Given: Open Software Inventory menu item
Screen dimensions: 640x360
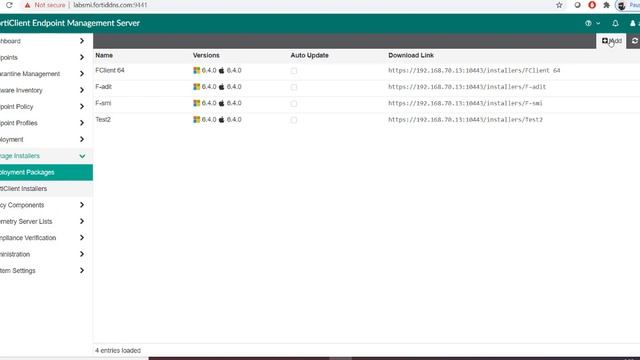Looking at the screenshot, I should 46,90.
